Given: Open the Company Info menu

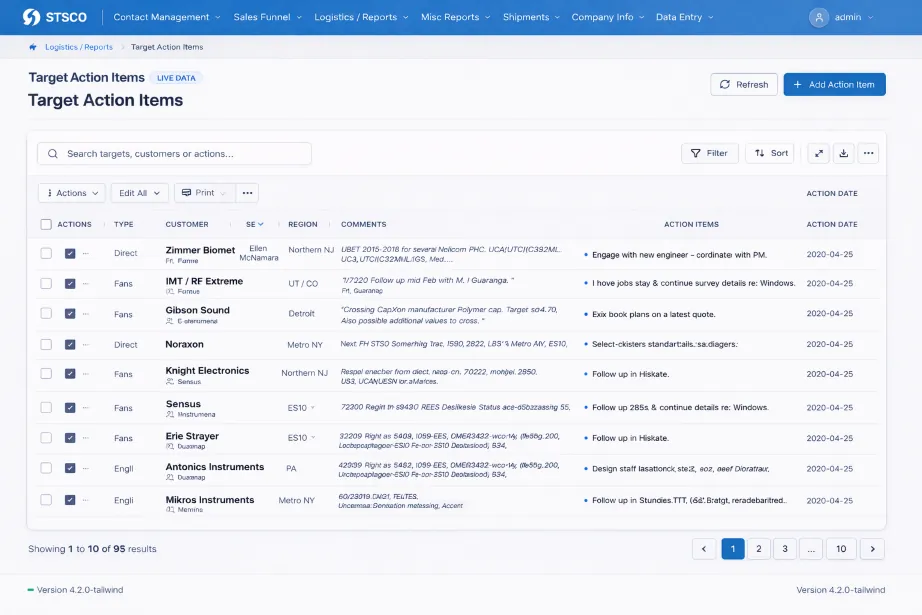Looking at the screenshot, I should (608, 17).
